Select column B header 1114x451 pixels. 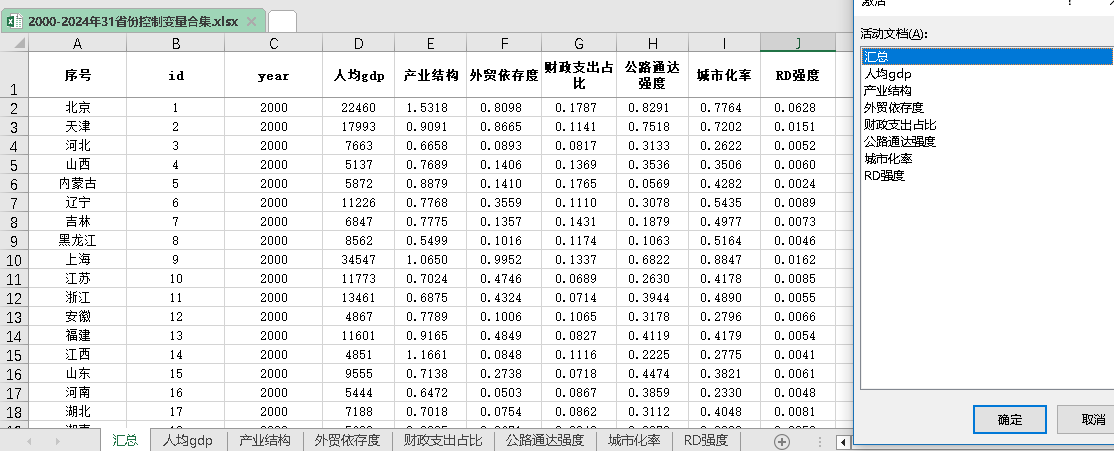click(x=175, y=43)
